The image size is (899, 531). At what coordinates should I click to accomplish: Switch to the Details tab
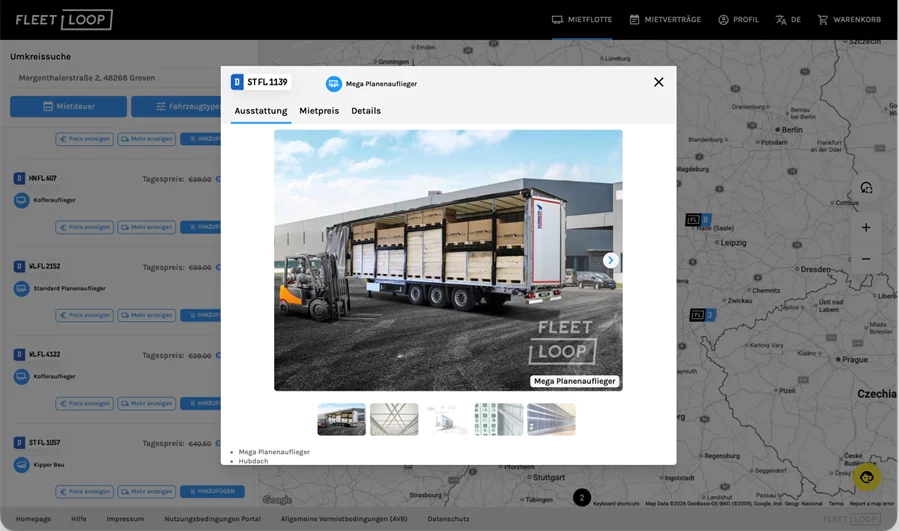(x=366, y=111)
